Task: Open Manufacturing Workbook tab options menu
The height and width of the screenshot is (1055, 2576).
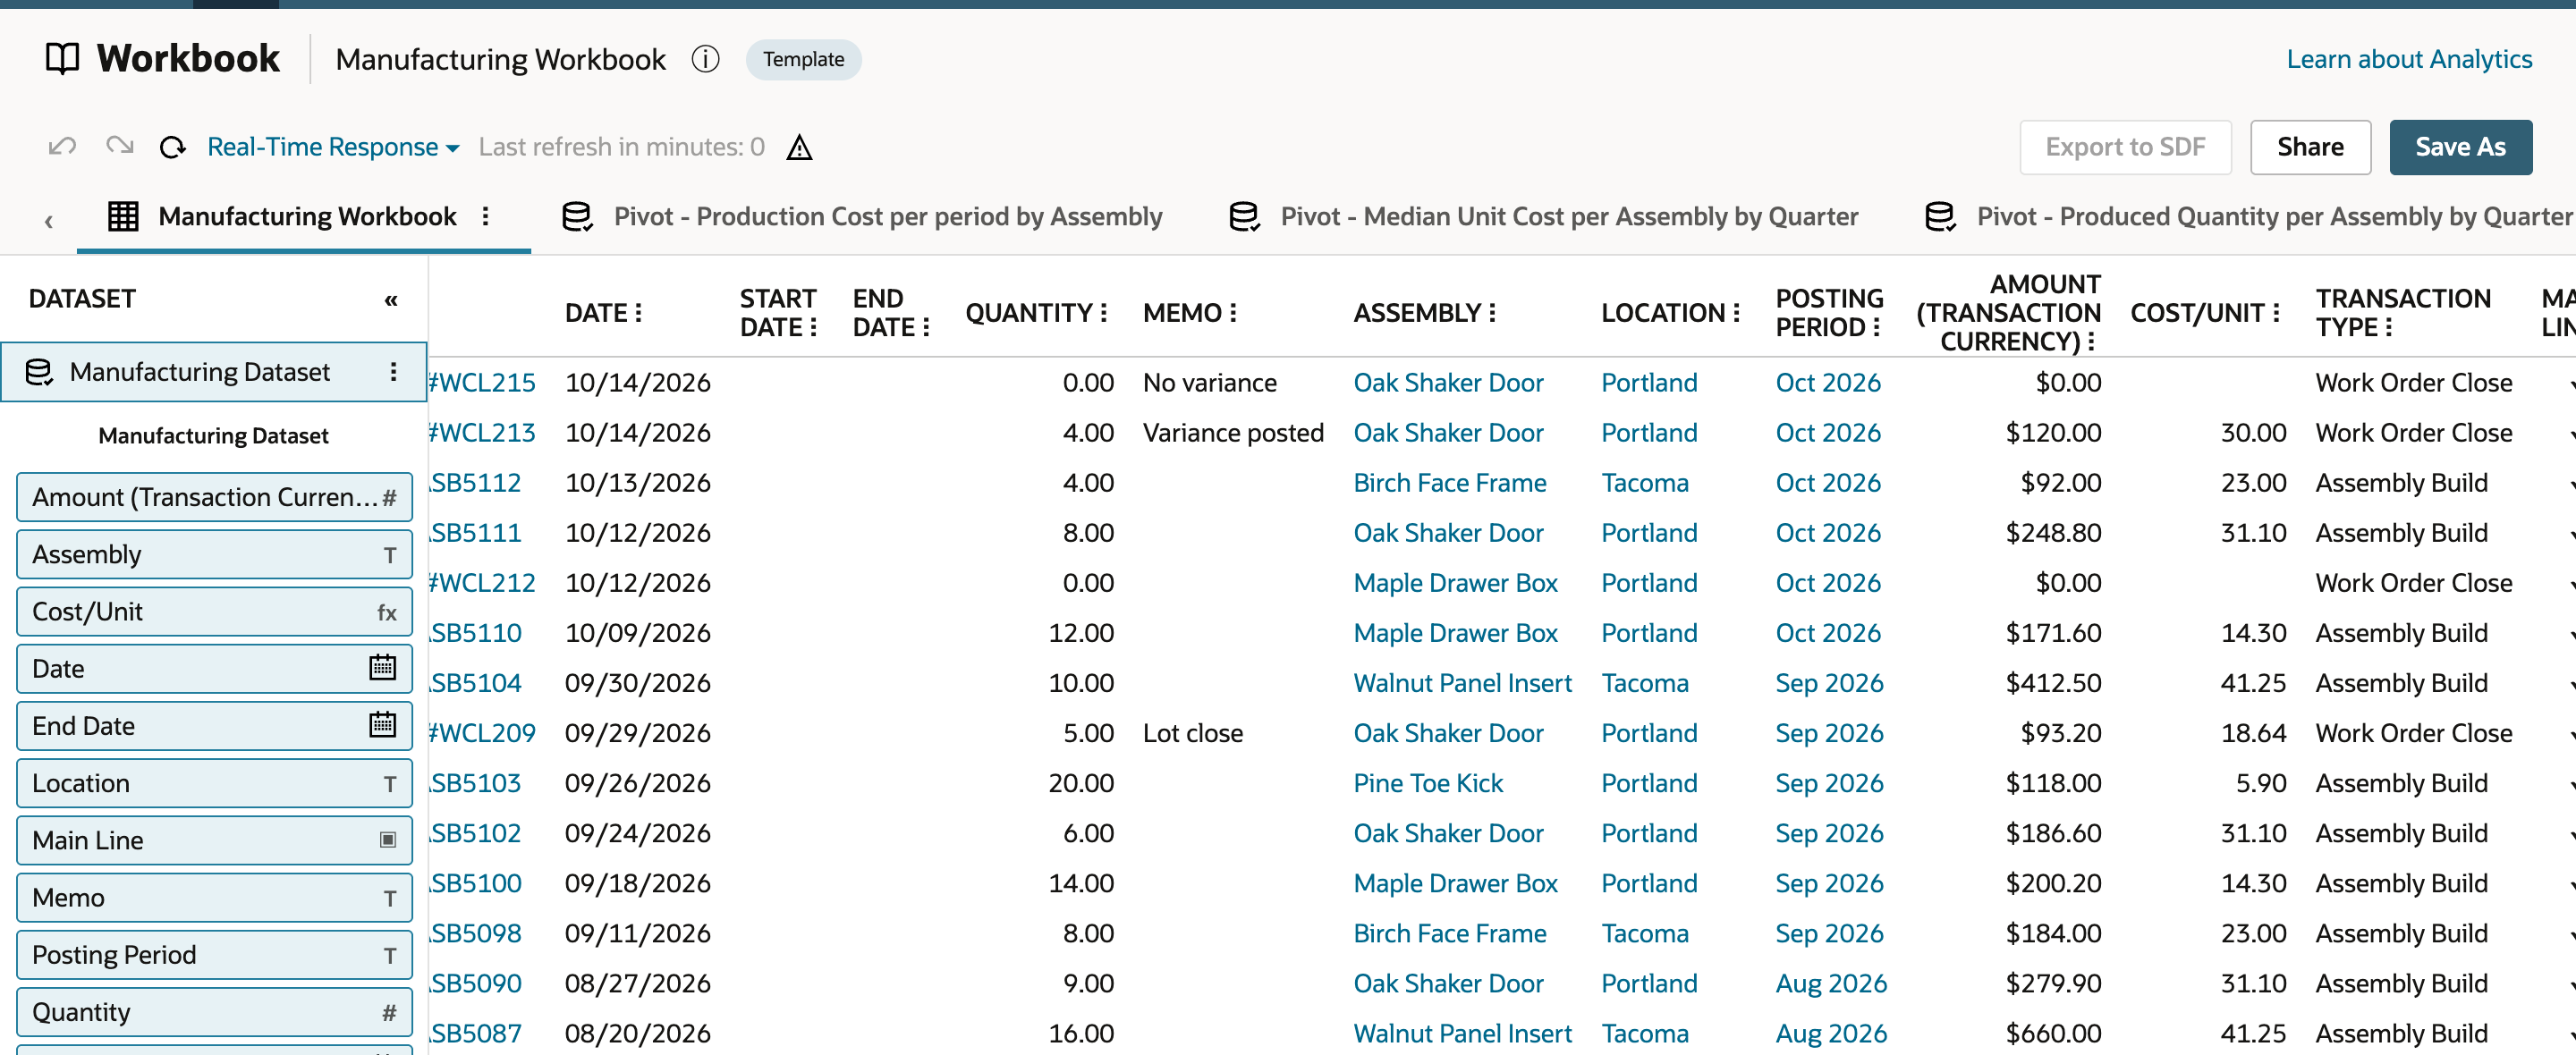Action: point(485,216)
